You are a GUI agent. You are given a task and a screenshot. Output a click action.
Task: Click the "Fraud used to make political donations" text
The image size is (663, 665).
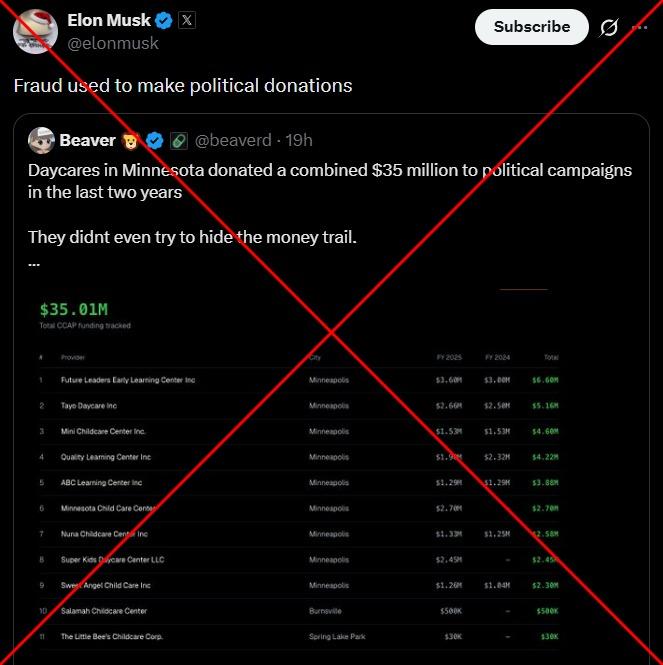183,85
